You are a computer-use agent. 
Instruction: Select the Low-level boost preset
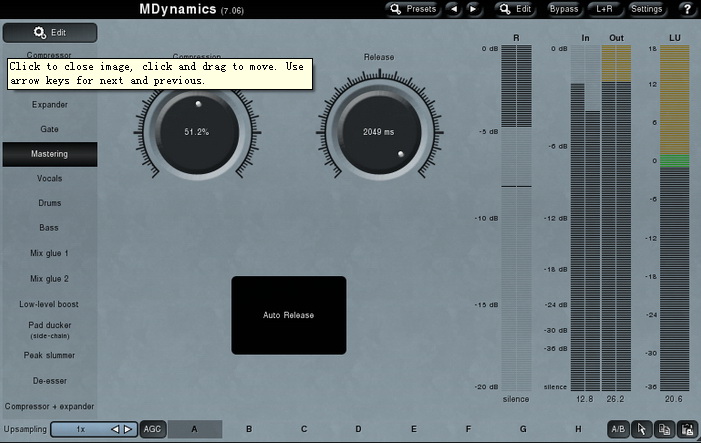coord(50,304)
